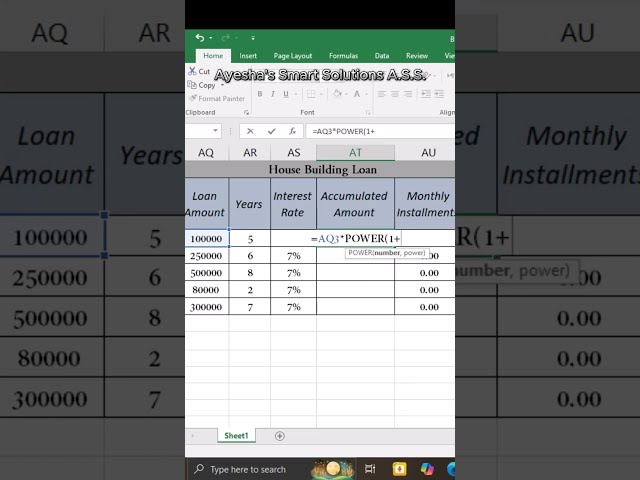Add a new sheet with the plus icon
The width and height of the screenshot is (640, 480).
point(280,436)
